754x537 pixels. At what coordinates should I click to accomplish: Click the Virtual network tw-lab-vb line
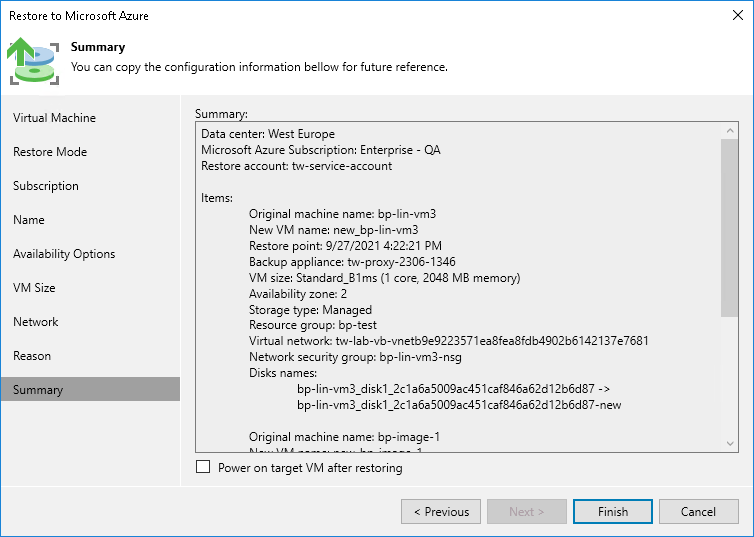point(449,341)
